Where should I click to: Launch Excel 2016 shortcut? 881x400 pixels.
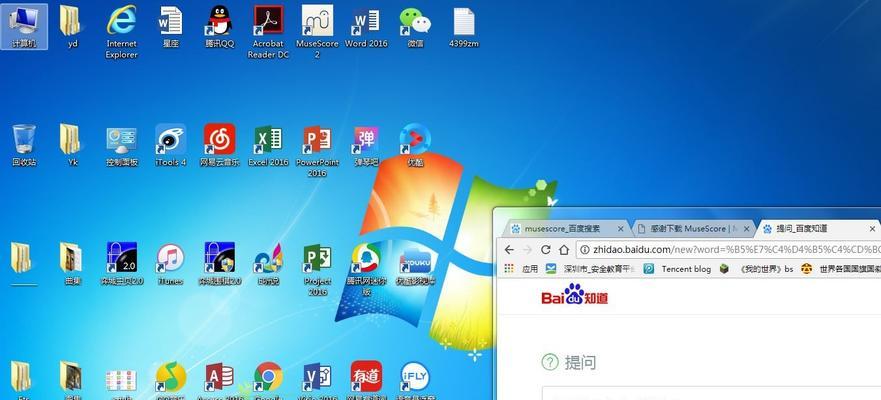[x=268, y=145]
